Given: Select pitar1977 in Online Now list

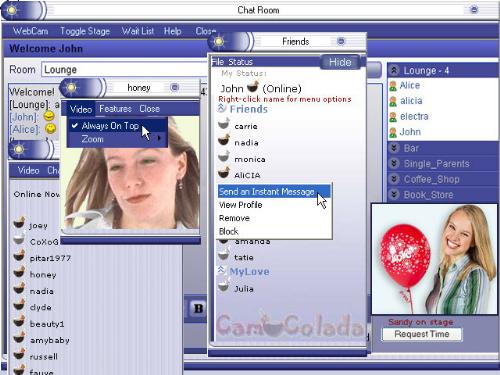Looking at the screenshot, I should pos(50,258).
